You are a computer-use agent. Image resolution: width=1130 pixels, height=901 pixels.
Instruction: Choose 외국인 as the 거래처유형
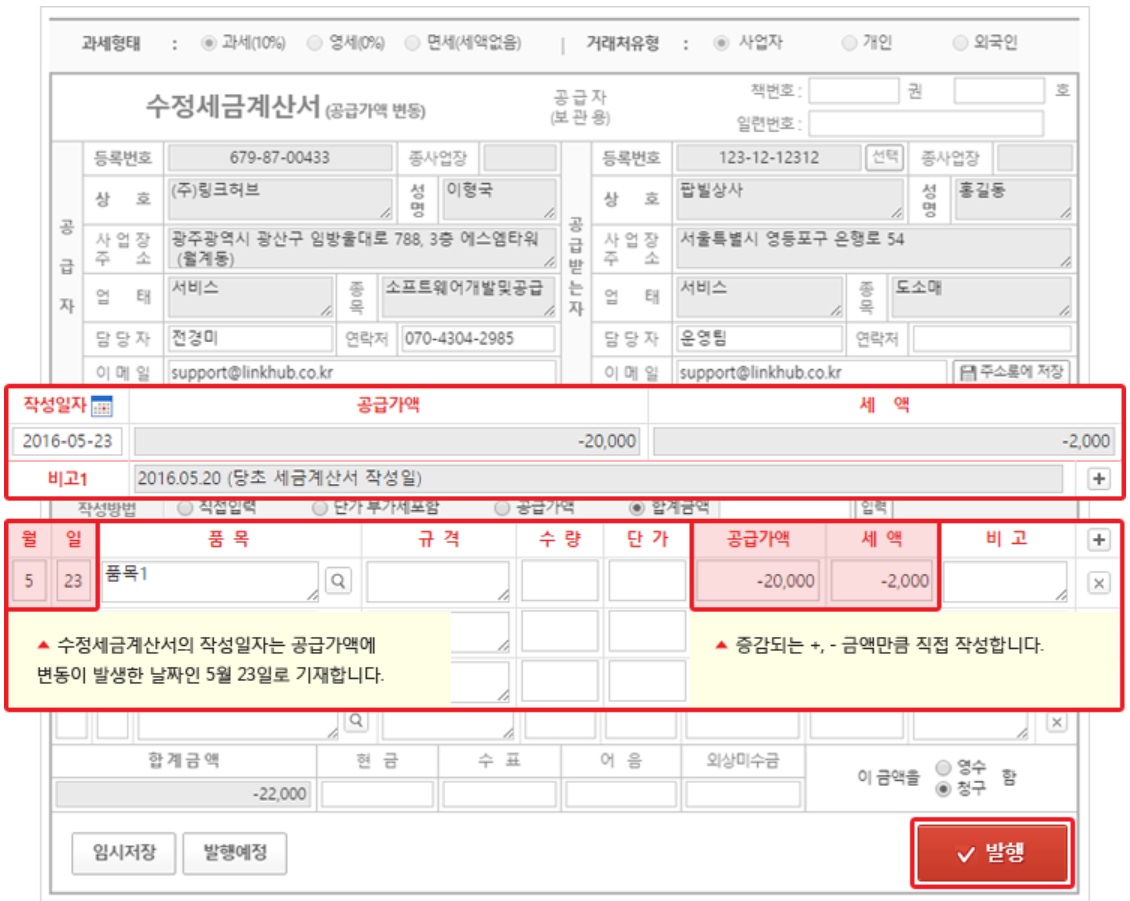click(x=960, y=43)
